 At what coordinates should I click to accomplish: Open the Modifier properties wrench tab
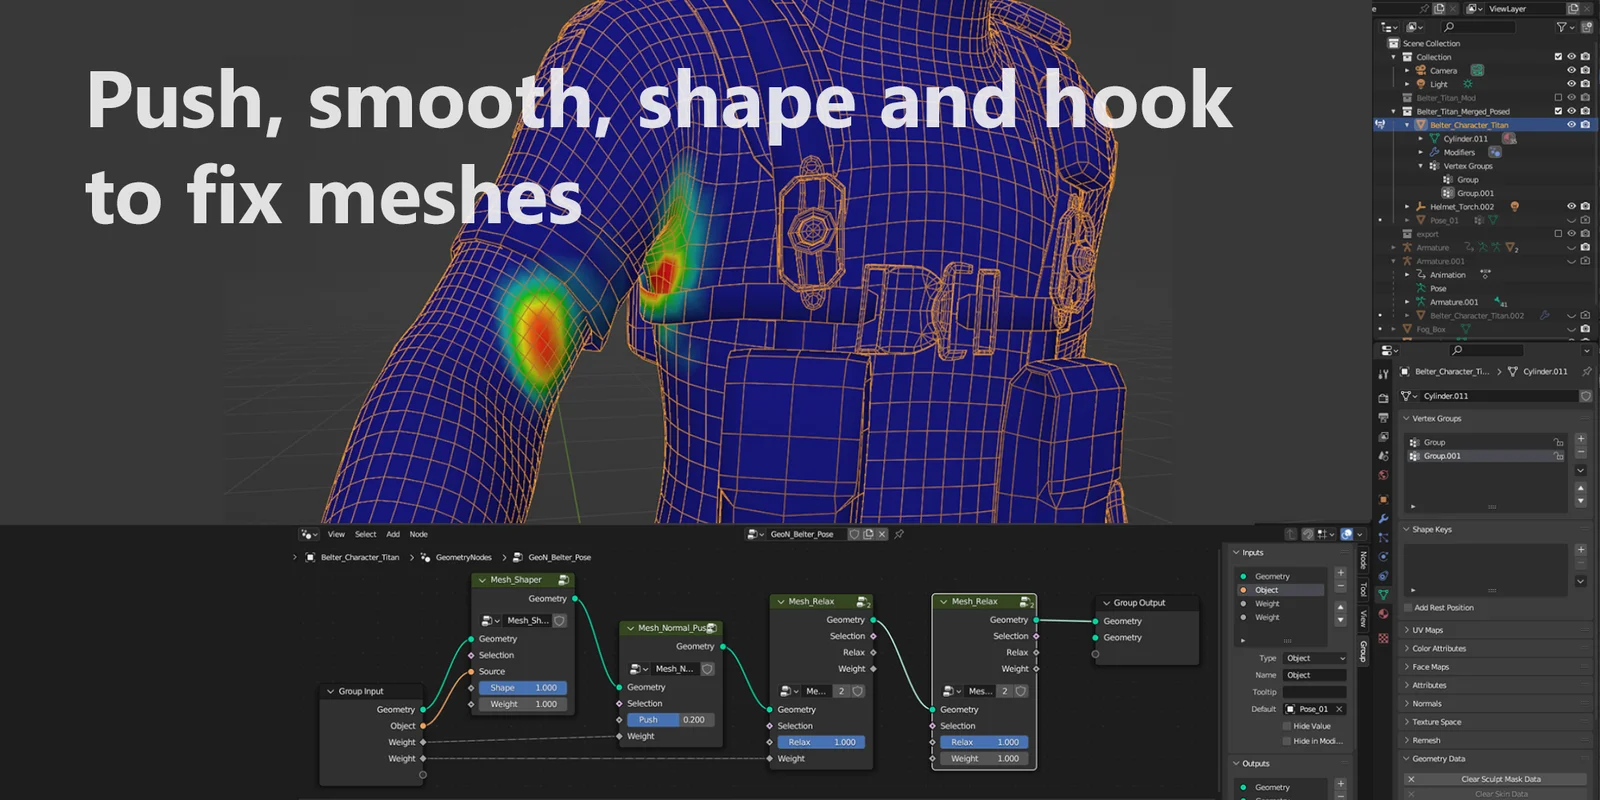click(x=1383, y=519)
